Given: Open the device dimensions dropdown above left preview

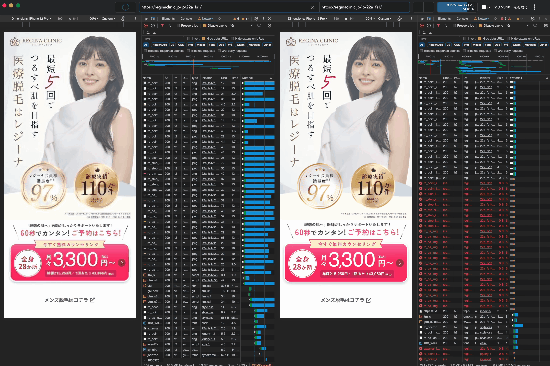Looking at the screenshot, I should tap(31, 18).
